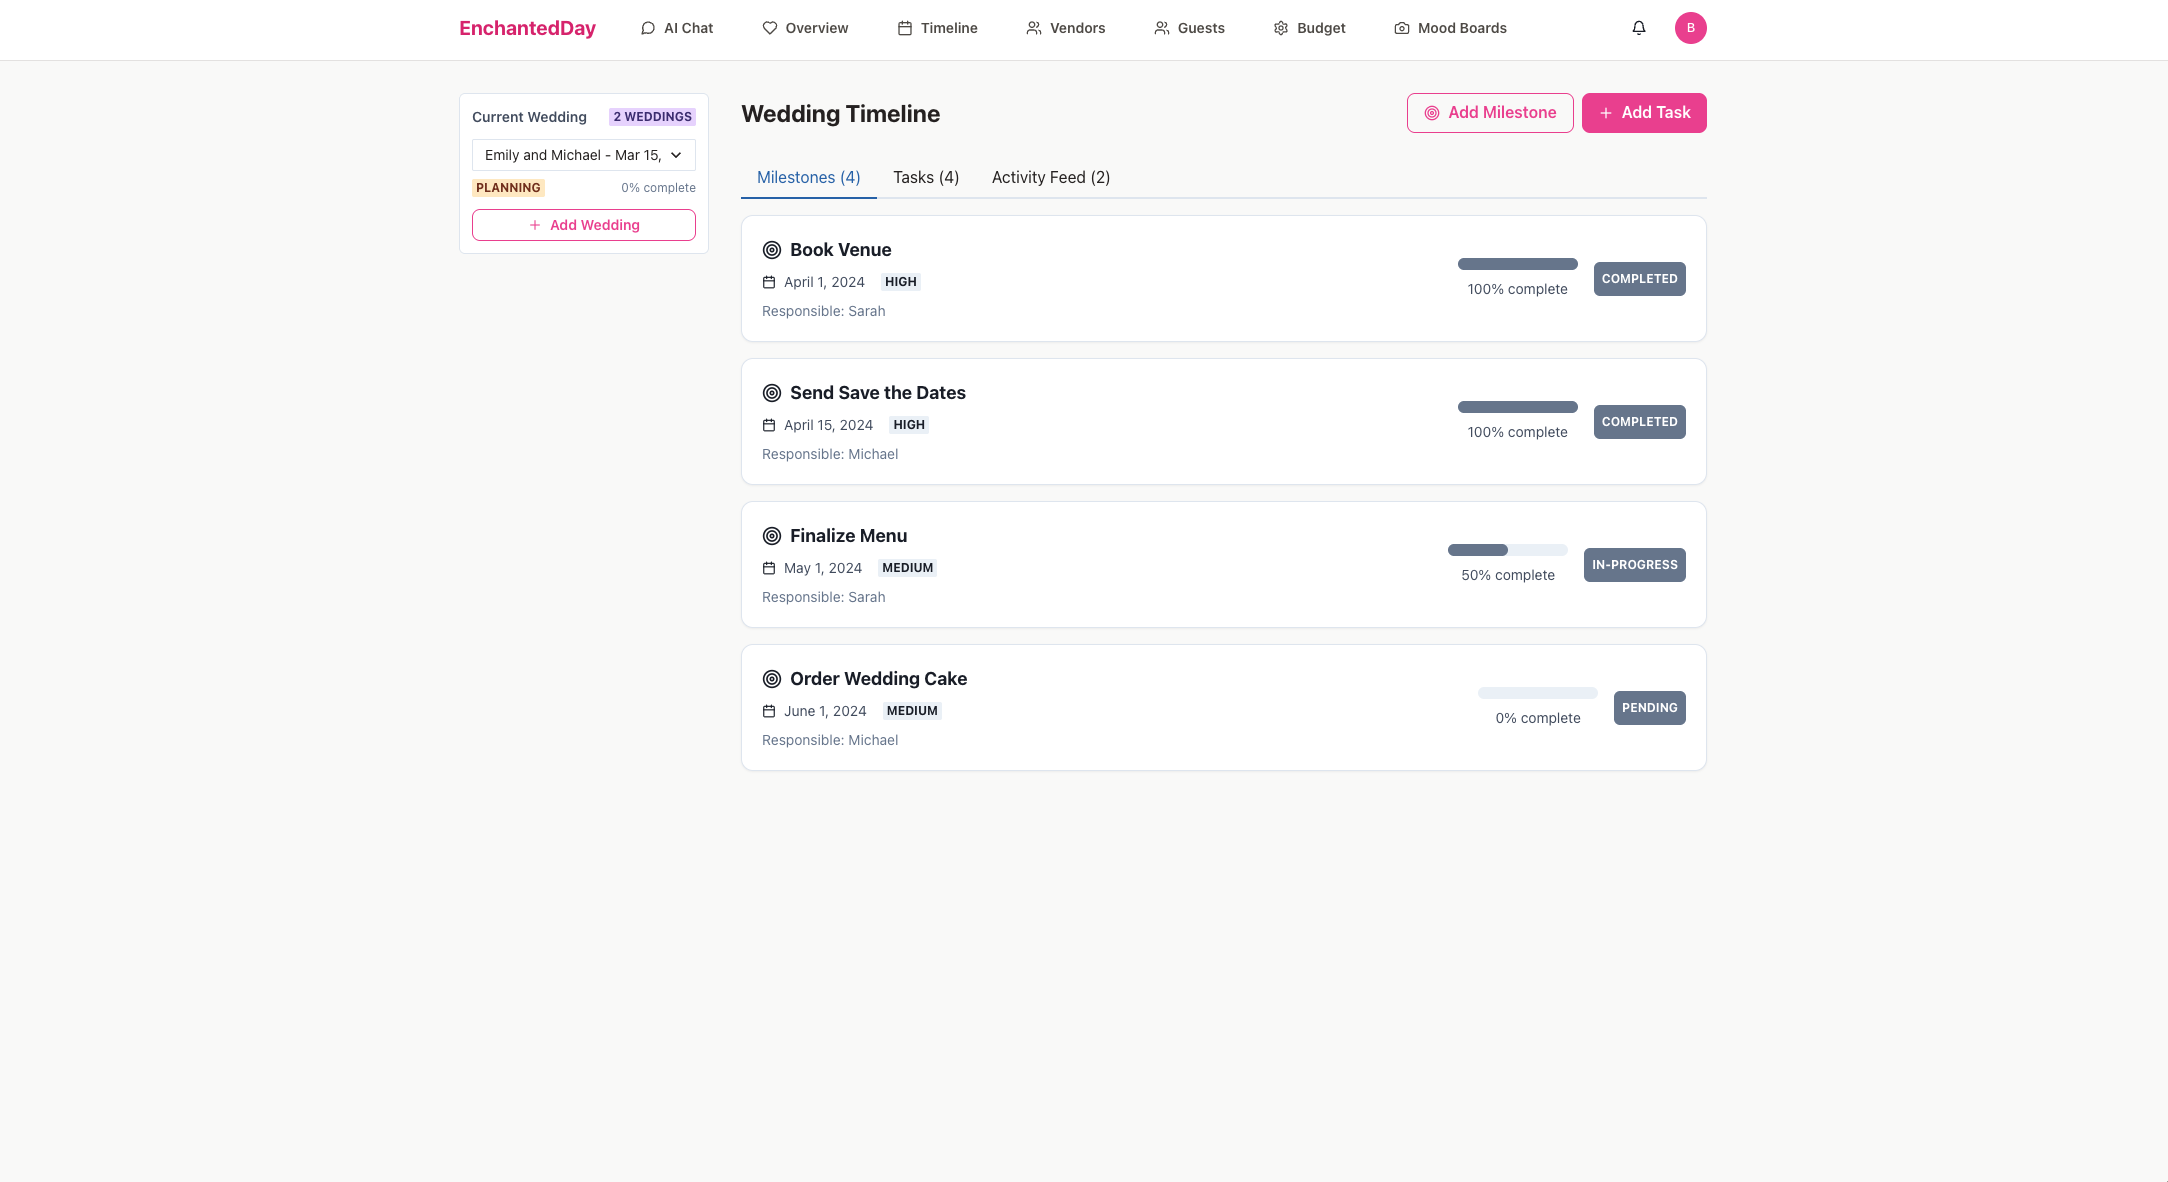The height and width of the screenshot is (1182, 2168).
Task: Open the AI Chat page
Action: click(x=677, y=28)
